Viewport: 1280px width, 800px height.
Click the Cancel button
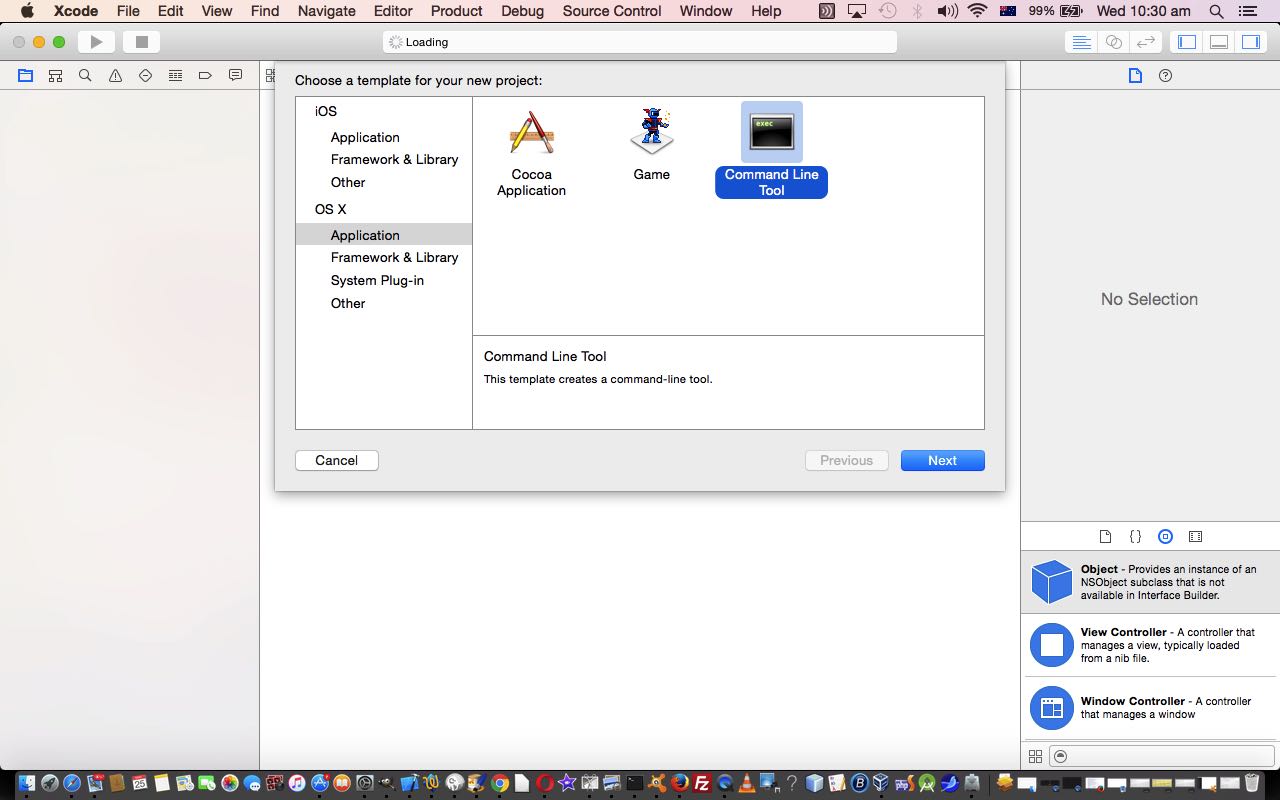point(336,460)
